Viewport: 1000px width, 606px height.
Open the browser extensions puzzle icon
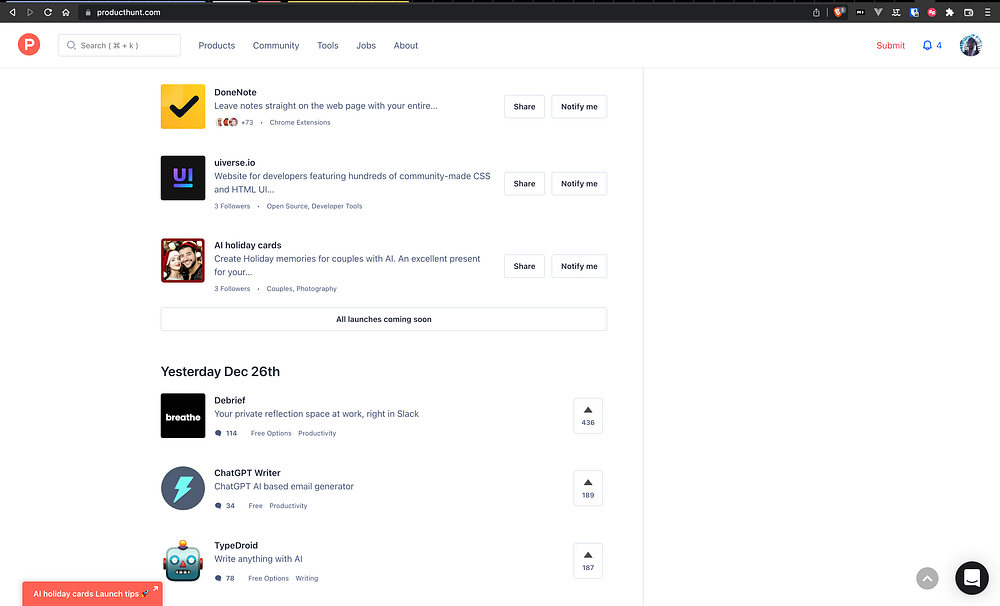[x=950, y=12]
